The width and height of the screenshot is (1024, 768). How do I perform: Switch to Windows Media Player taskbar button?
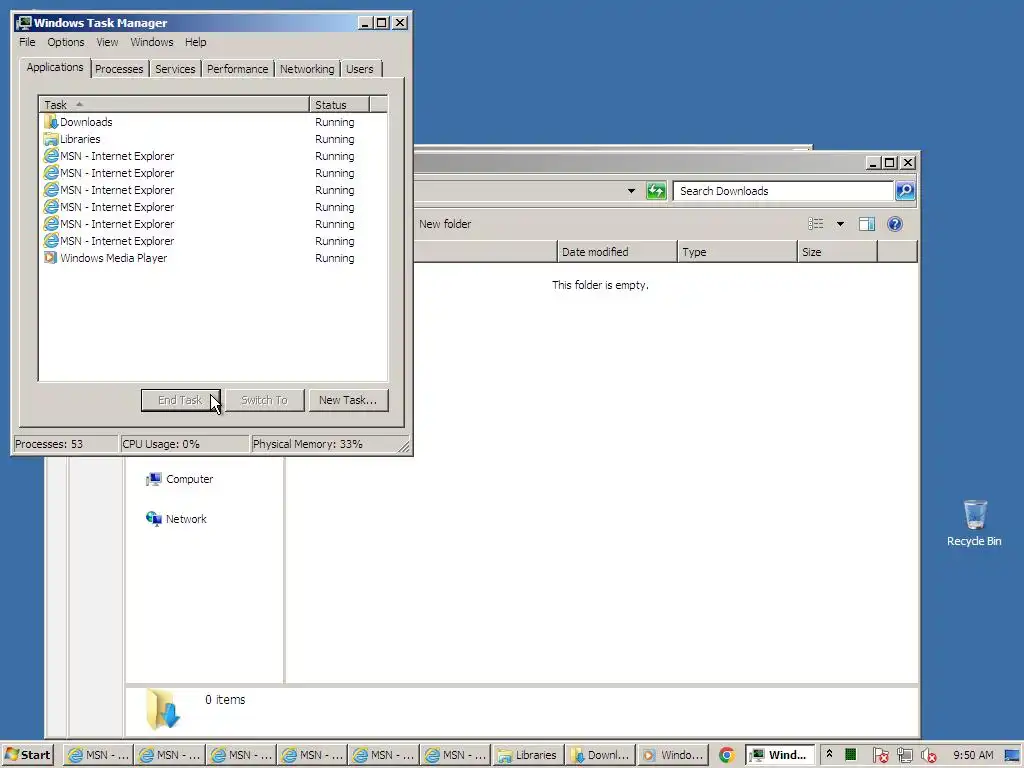coord(671,755)
